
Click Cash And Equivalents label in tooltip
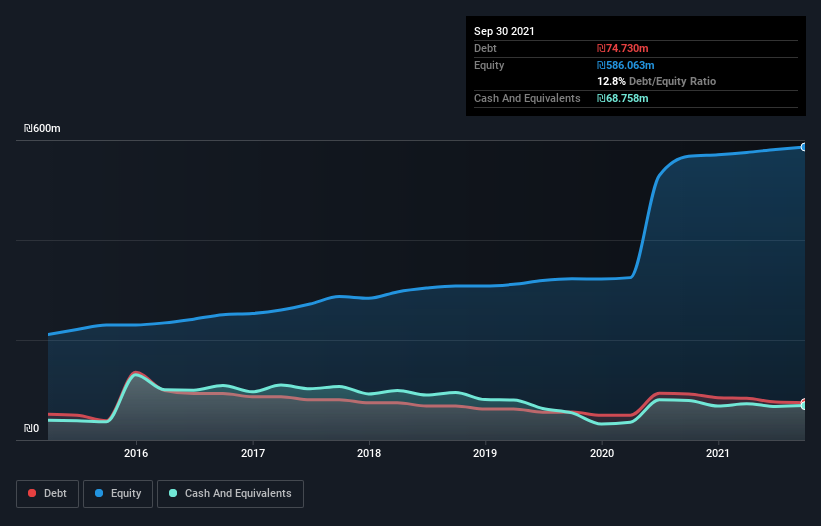(x=527, y=98)
